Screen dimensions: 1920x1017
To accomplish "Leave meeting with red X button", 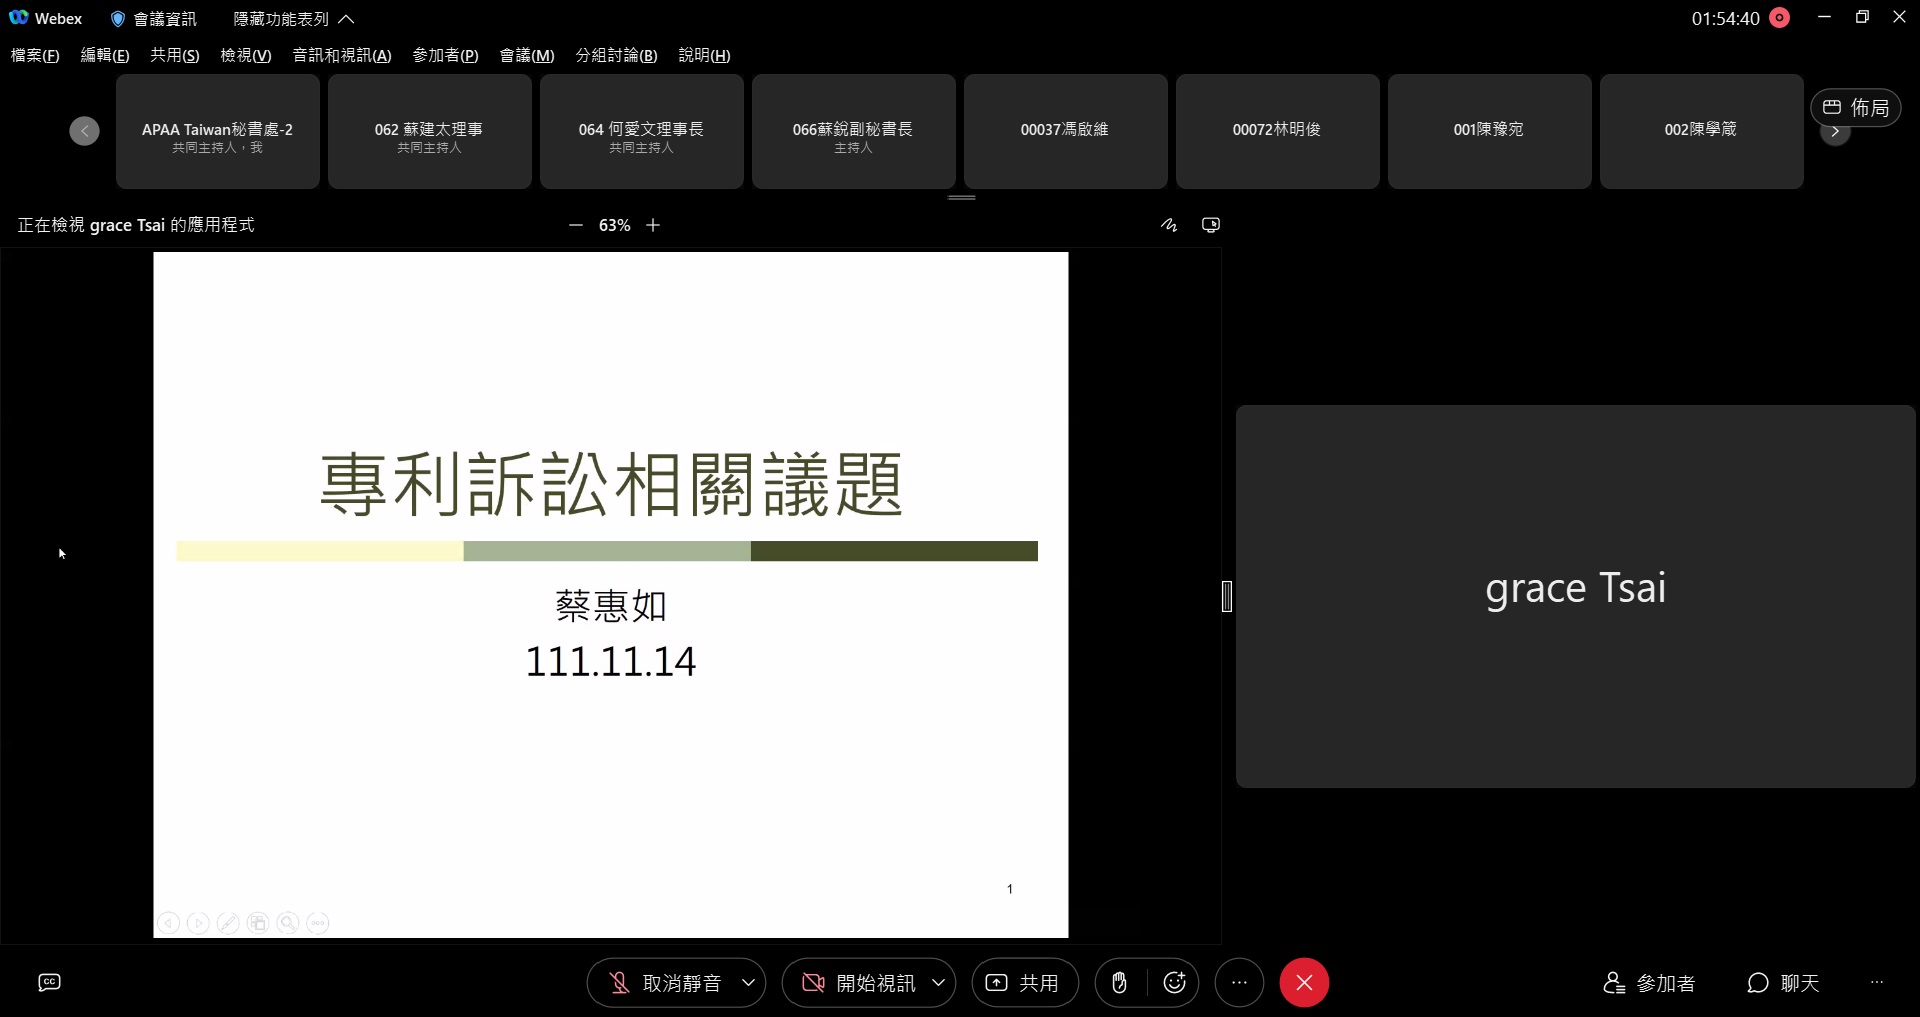I will coord(1304,983).
